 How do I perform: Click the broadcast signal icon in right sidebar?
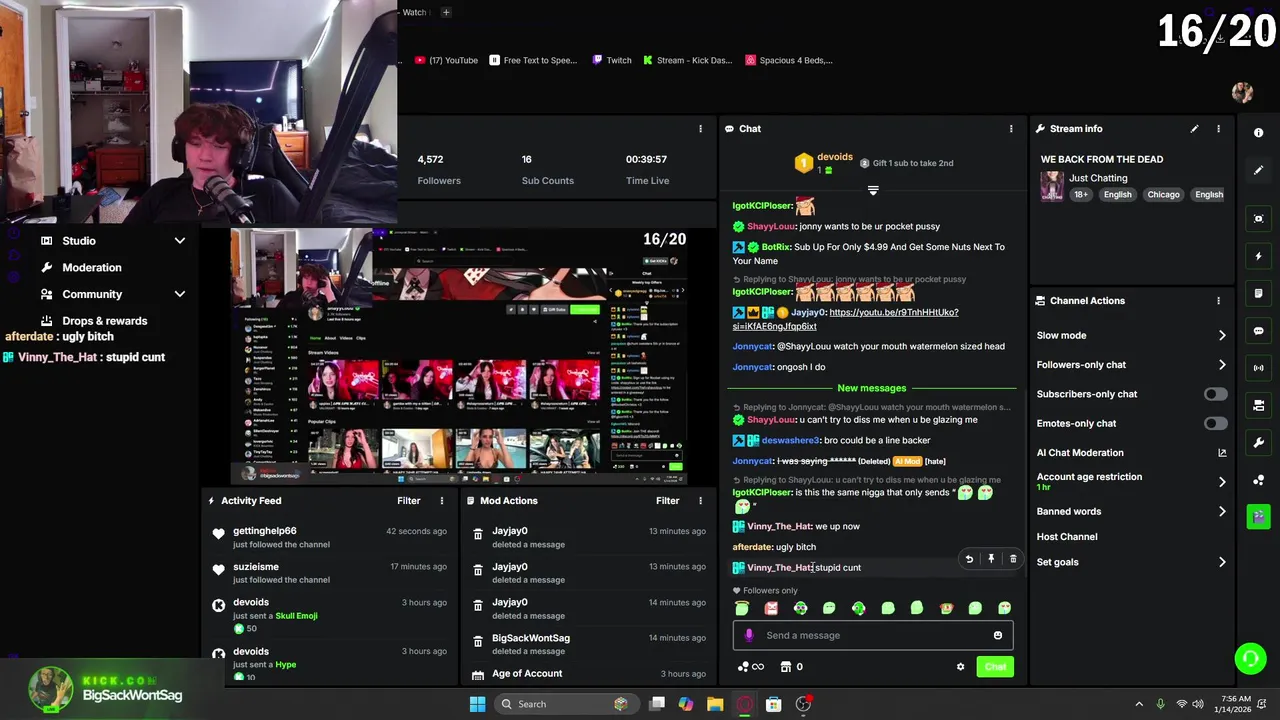[1258, 368]
